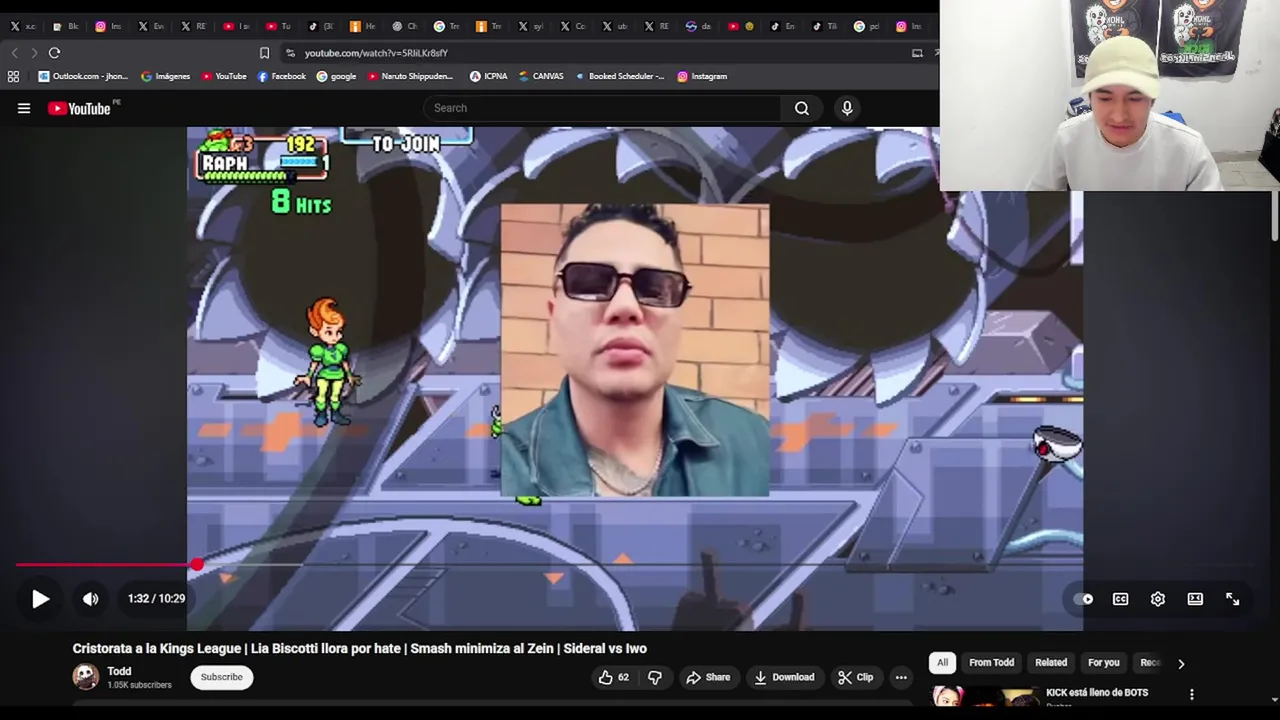1280x720 pixels.
Task: Switch to the 'He' browser tab
Action: coord(363,26)
